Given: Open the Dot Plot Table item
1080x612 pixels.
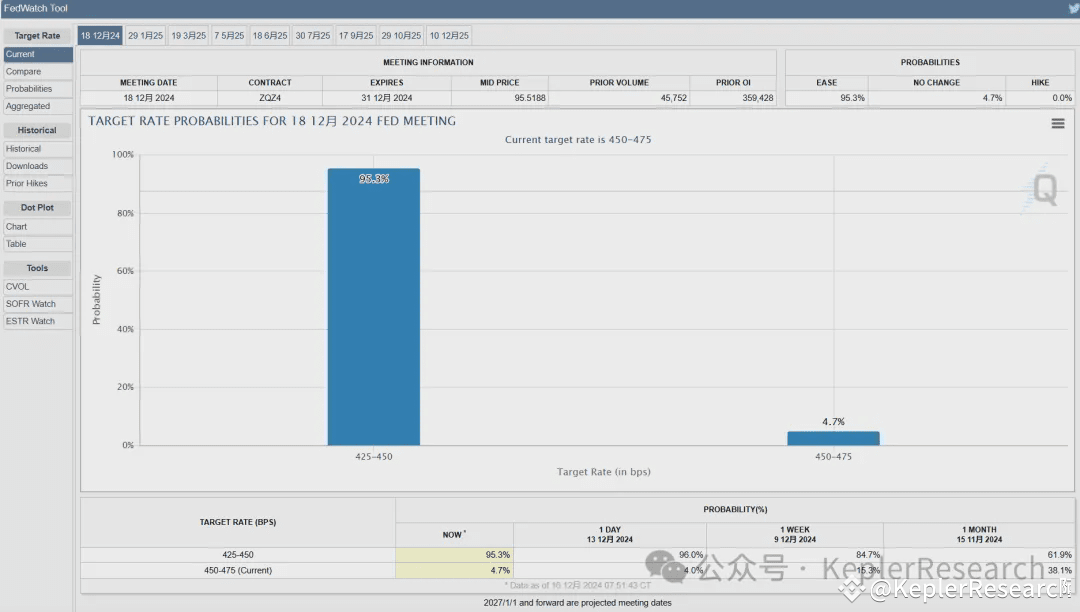Looking at the screenshot, I should tap(38, 244).
